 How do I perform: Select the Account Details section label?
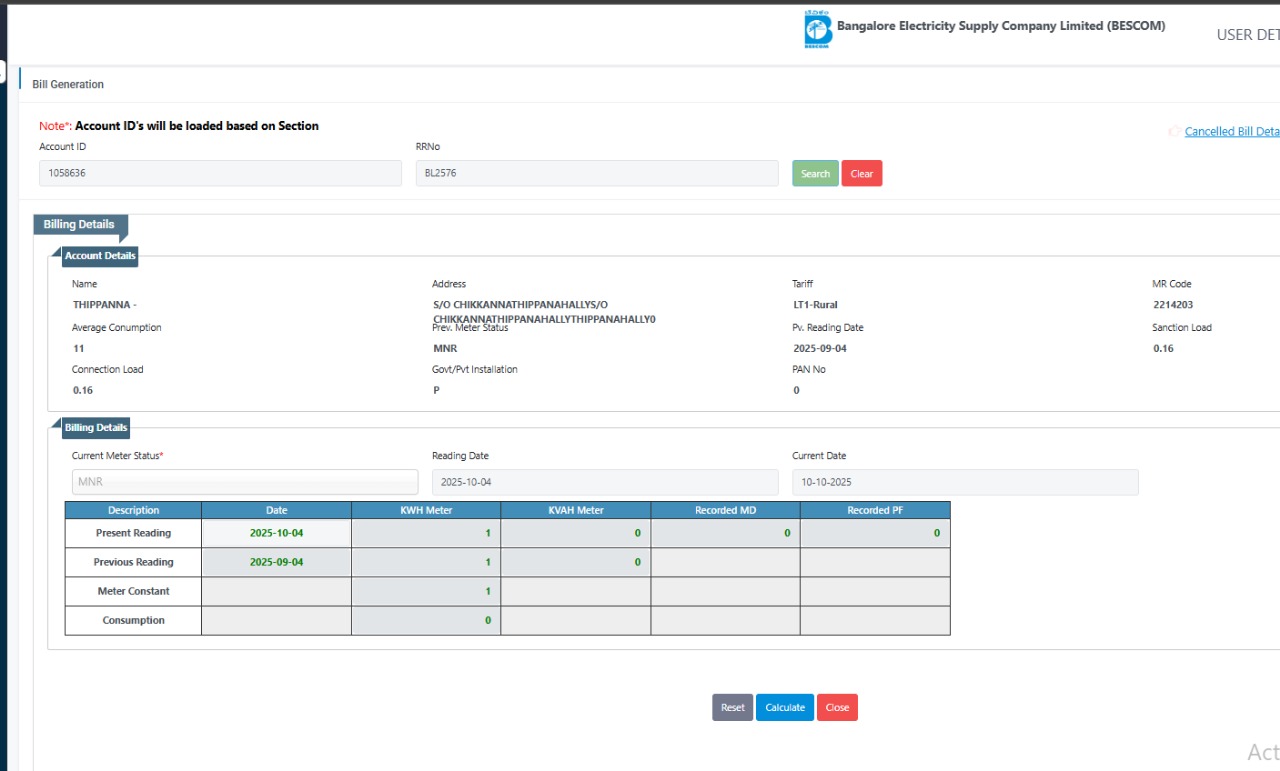(x=100, y=256)
